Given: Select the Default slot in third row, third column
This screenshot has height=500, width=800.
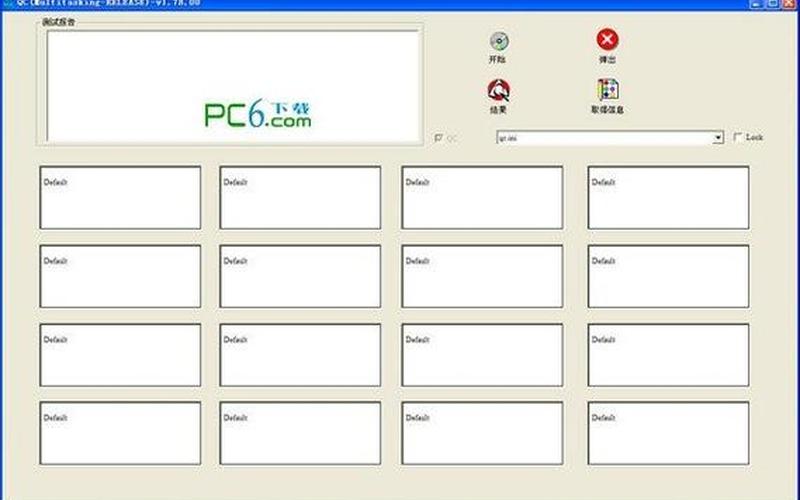Looking at the screenshot, I should tap(482, 355).
